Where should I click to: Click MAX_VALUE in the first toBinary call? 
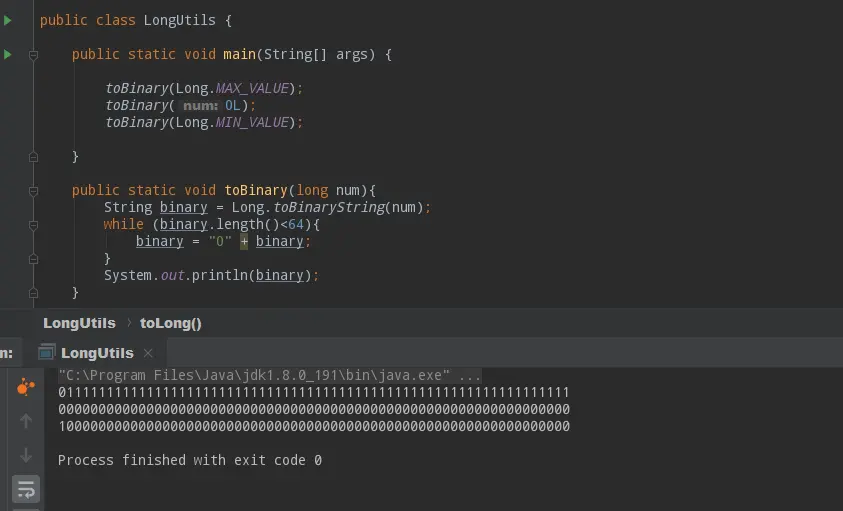252,88
